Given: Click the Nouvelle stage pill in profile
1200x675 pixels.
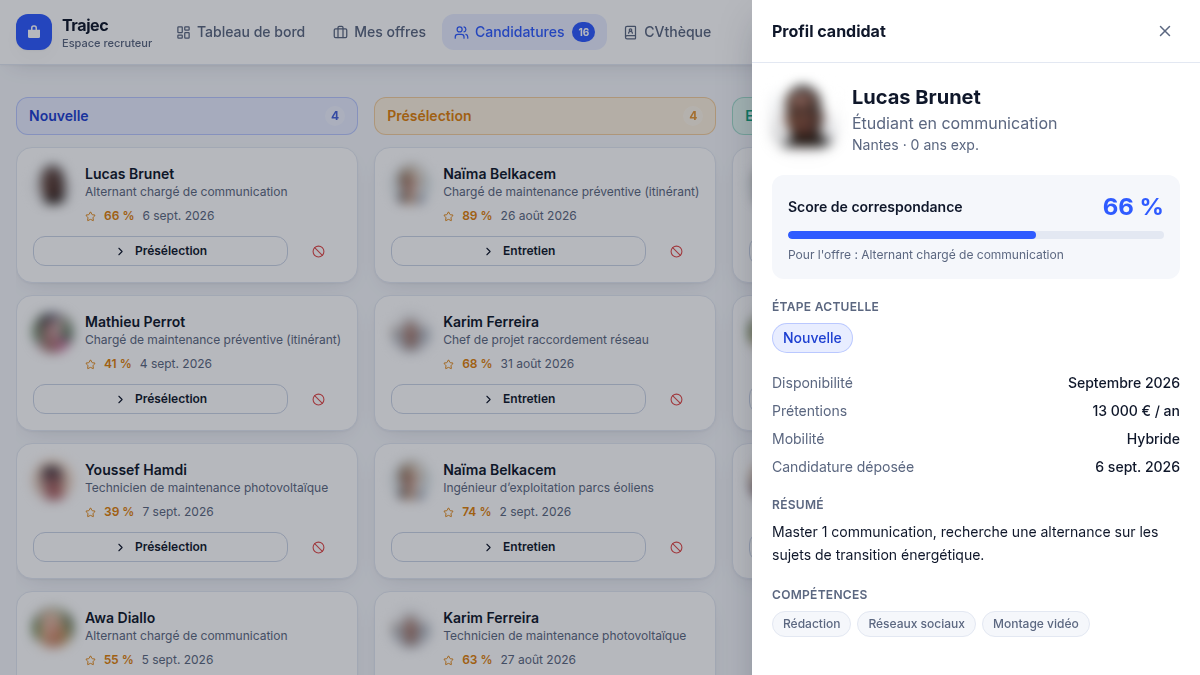Looking at the screenshot, I should [x=812, y=338].
